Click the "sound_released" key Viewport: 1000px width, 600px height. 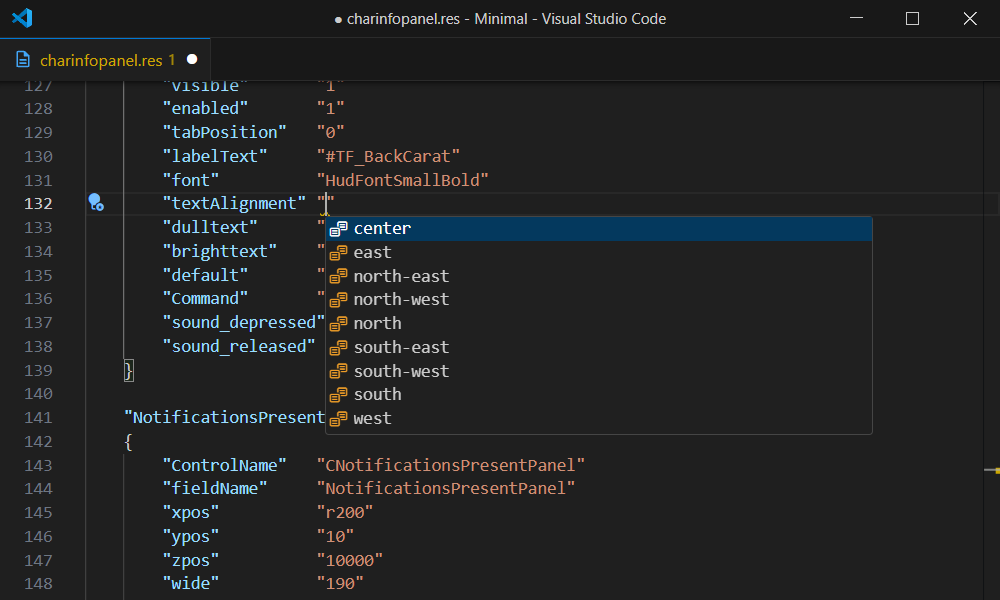coord(239,347)
